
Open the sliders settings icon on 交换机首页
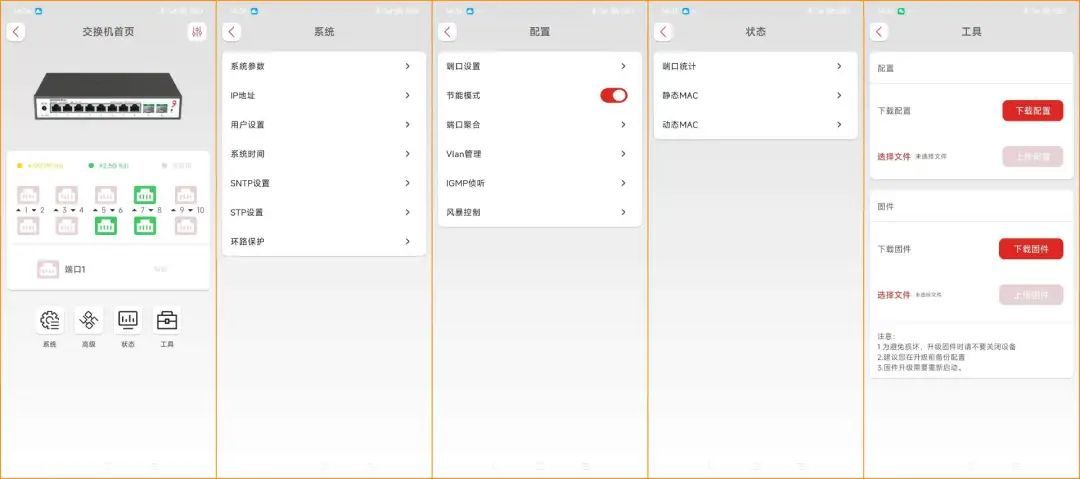point(197,32)
